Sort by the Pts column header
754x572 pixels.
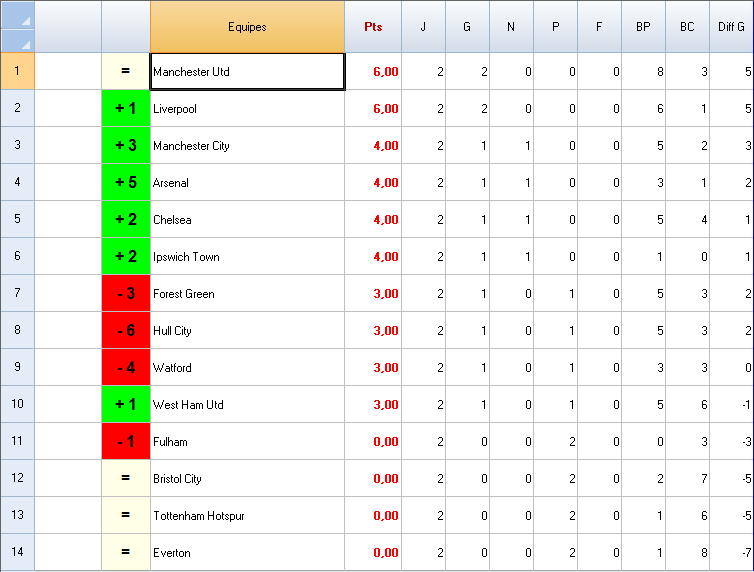[x=373, y=27]
